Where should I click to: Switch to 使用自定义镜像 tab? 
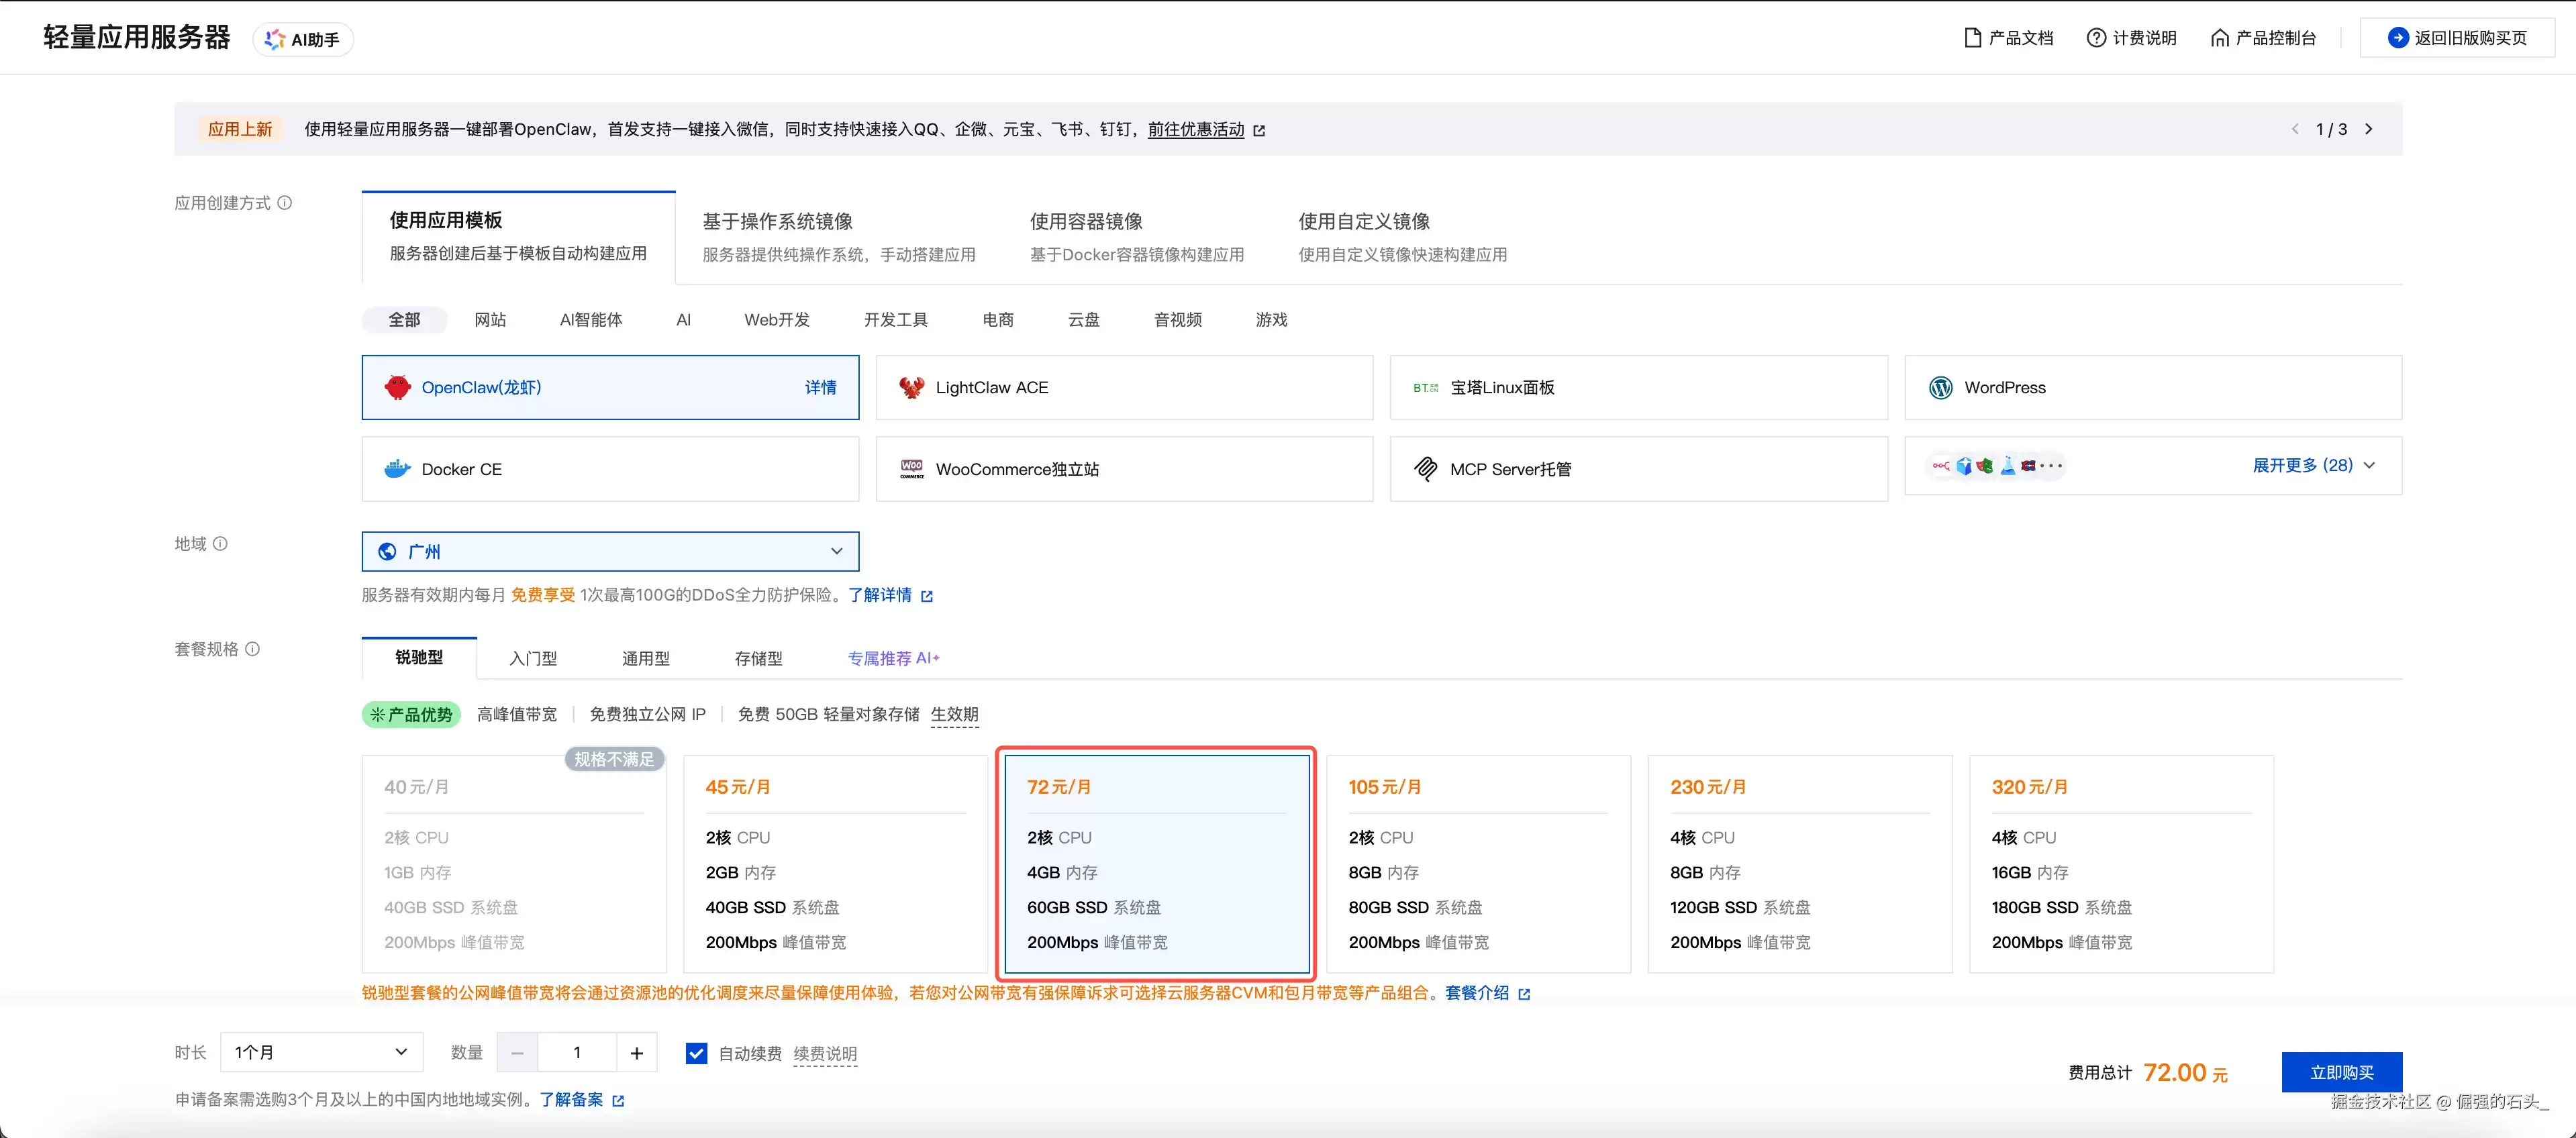pyautogui.click(x=1402, y=238)
